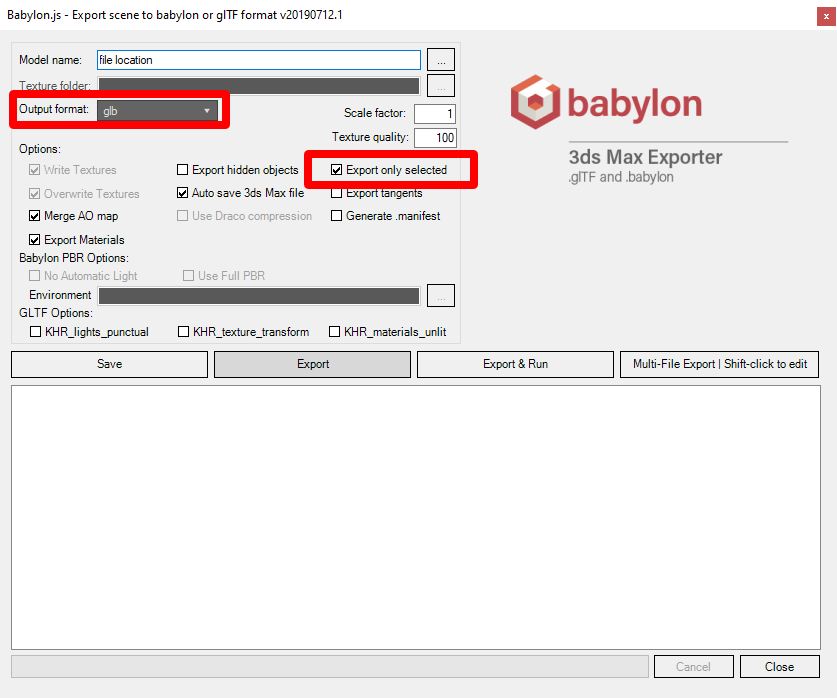This screenshot has width=837, height=698.
Task: Click the Babylon cube logo icon
Action: pyautogui.click(x=535, y=102)
